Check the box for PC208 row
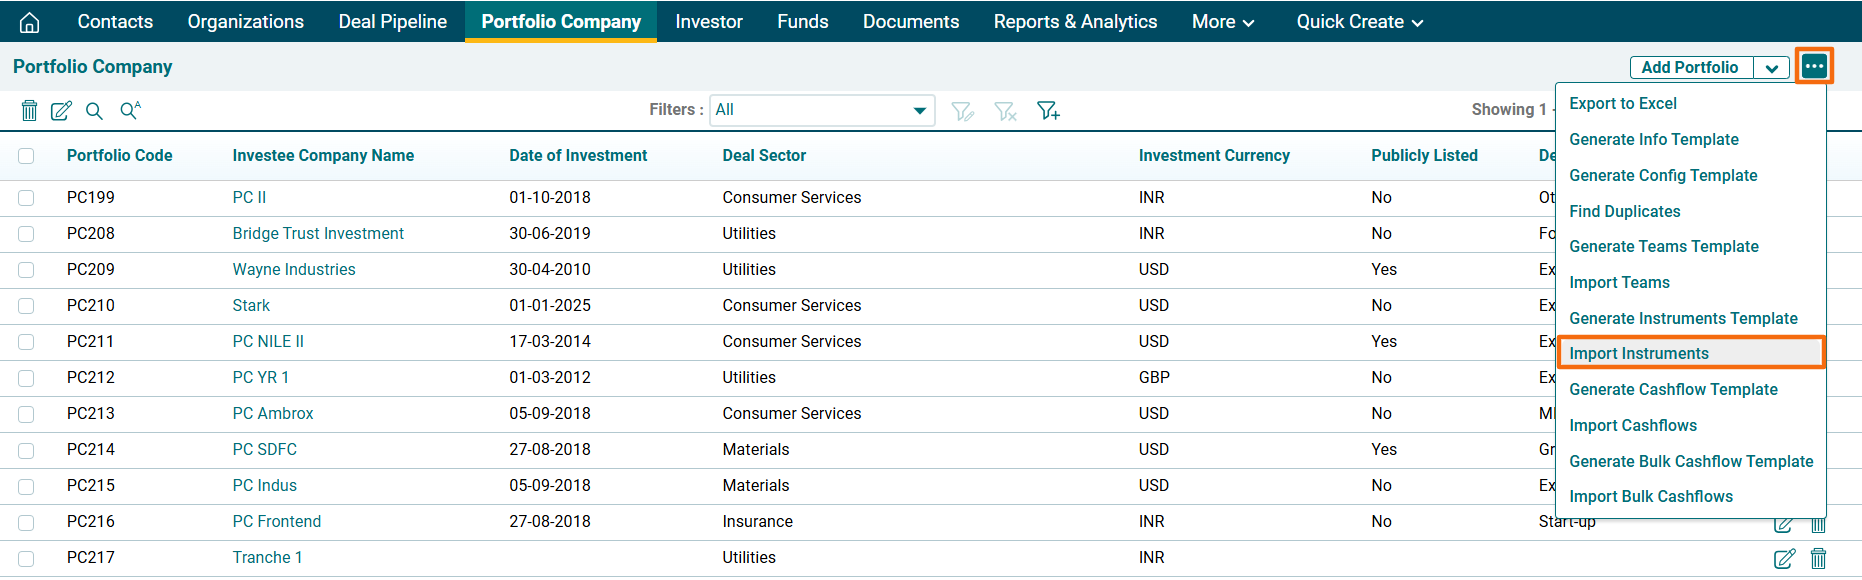 26,234
